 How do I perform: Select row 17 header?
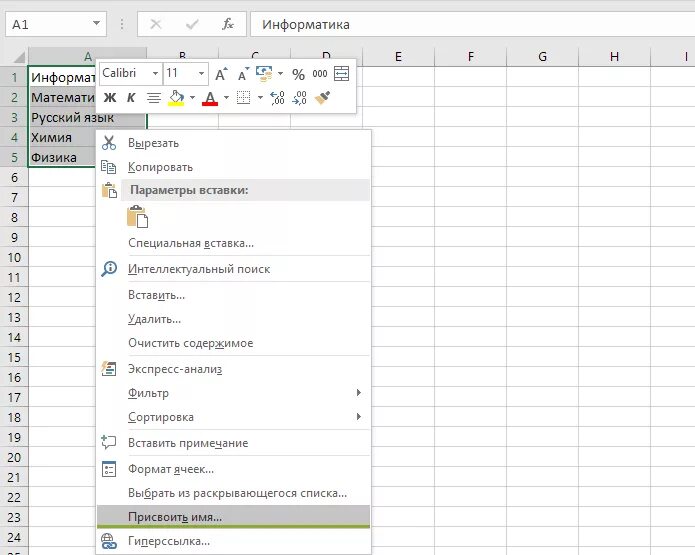14,397
